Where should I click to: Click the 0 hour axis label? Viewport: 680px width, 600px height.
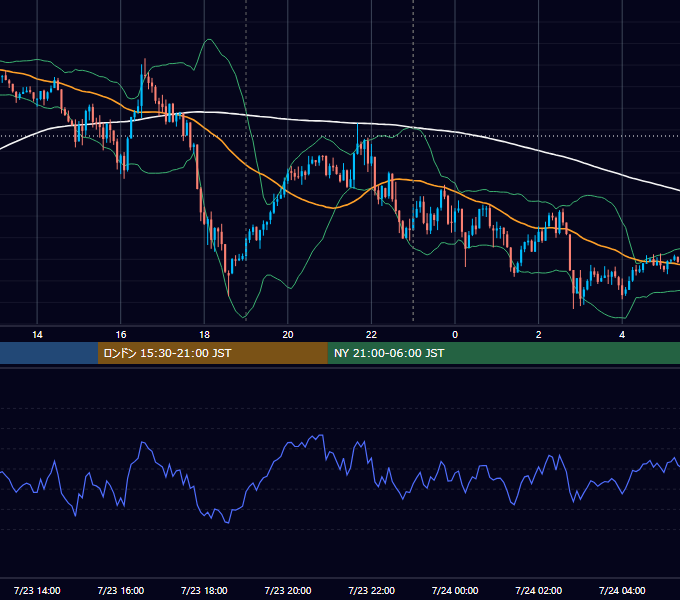coord(455,335)
